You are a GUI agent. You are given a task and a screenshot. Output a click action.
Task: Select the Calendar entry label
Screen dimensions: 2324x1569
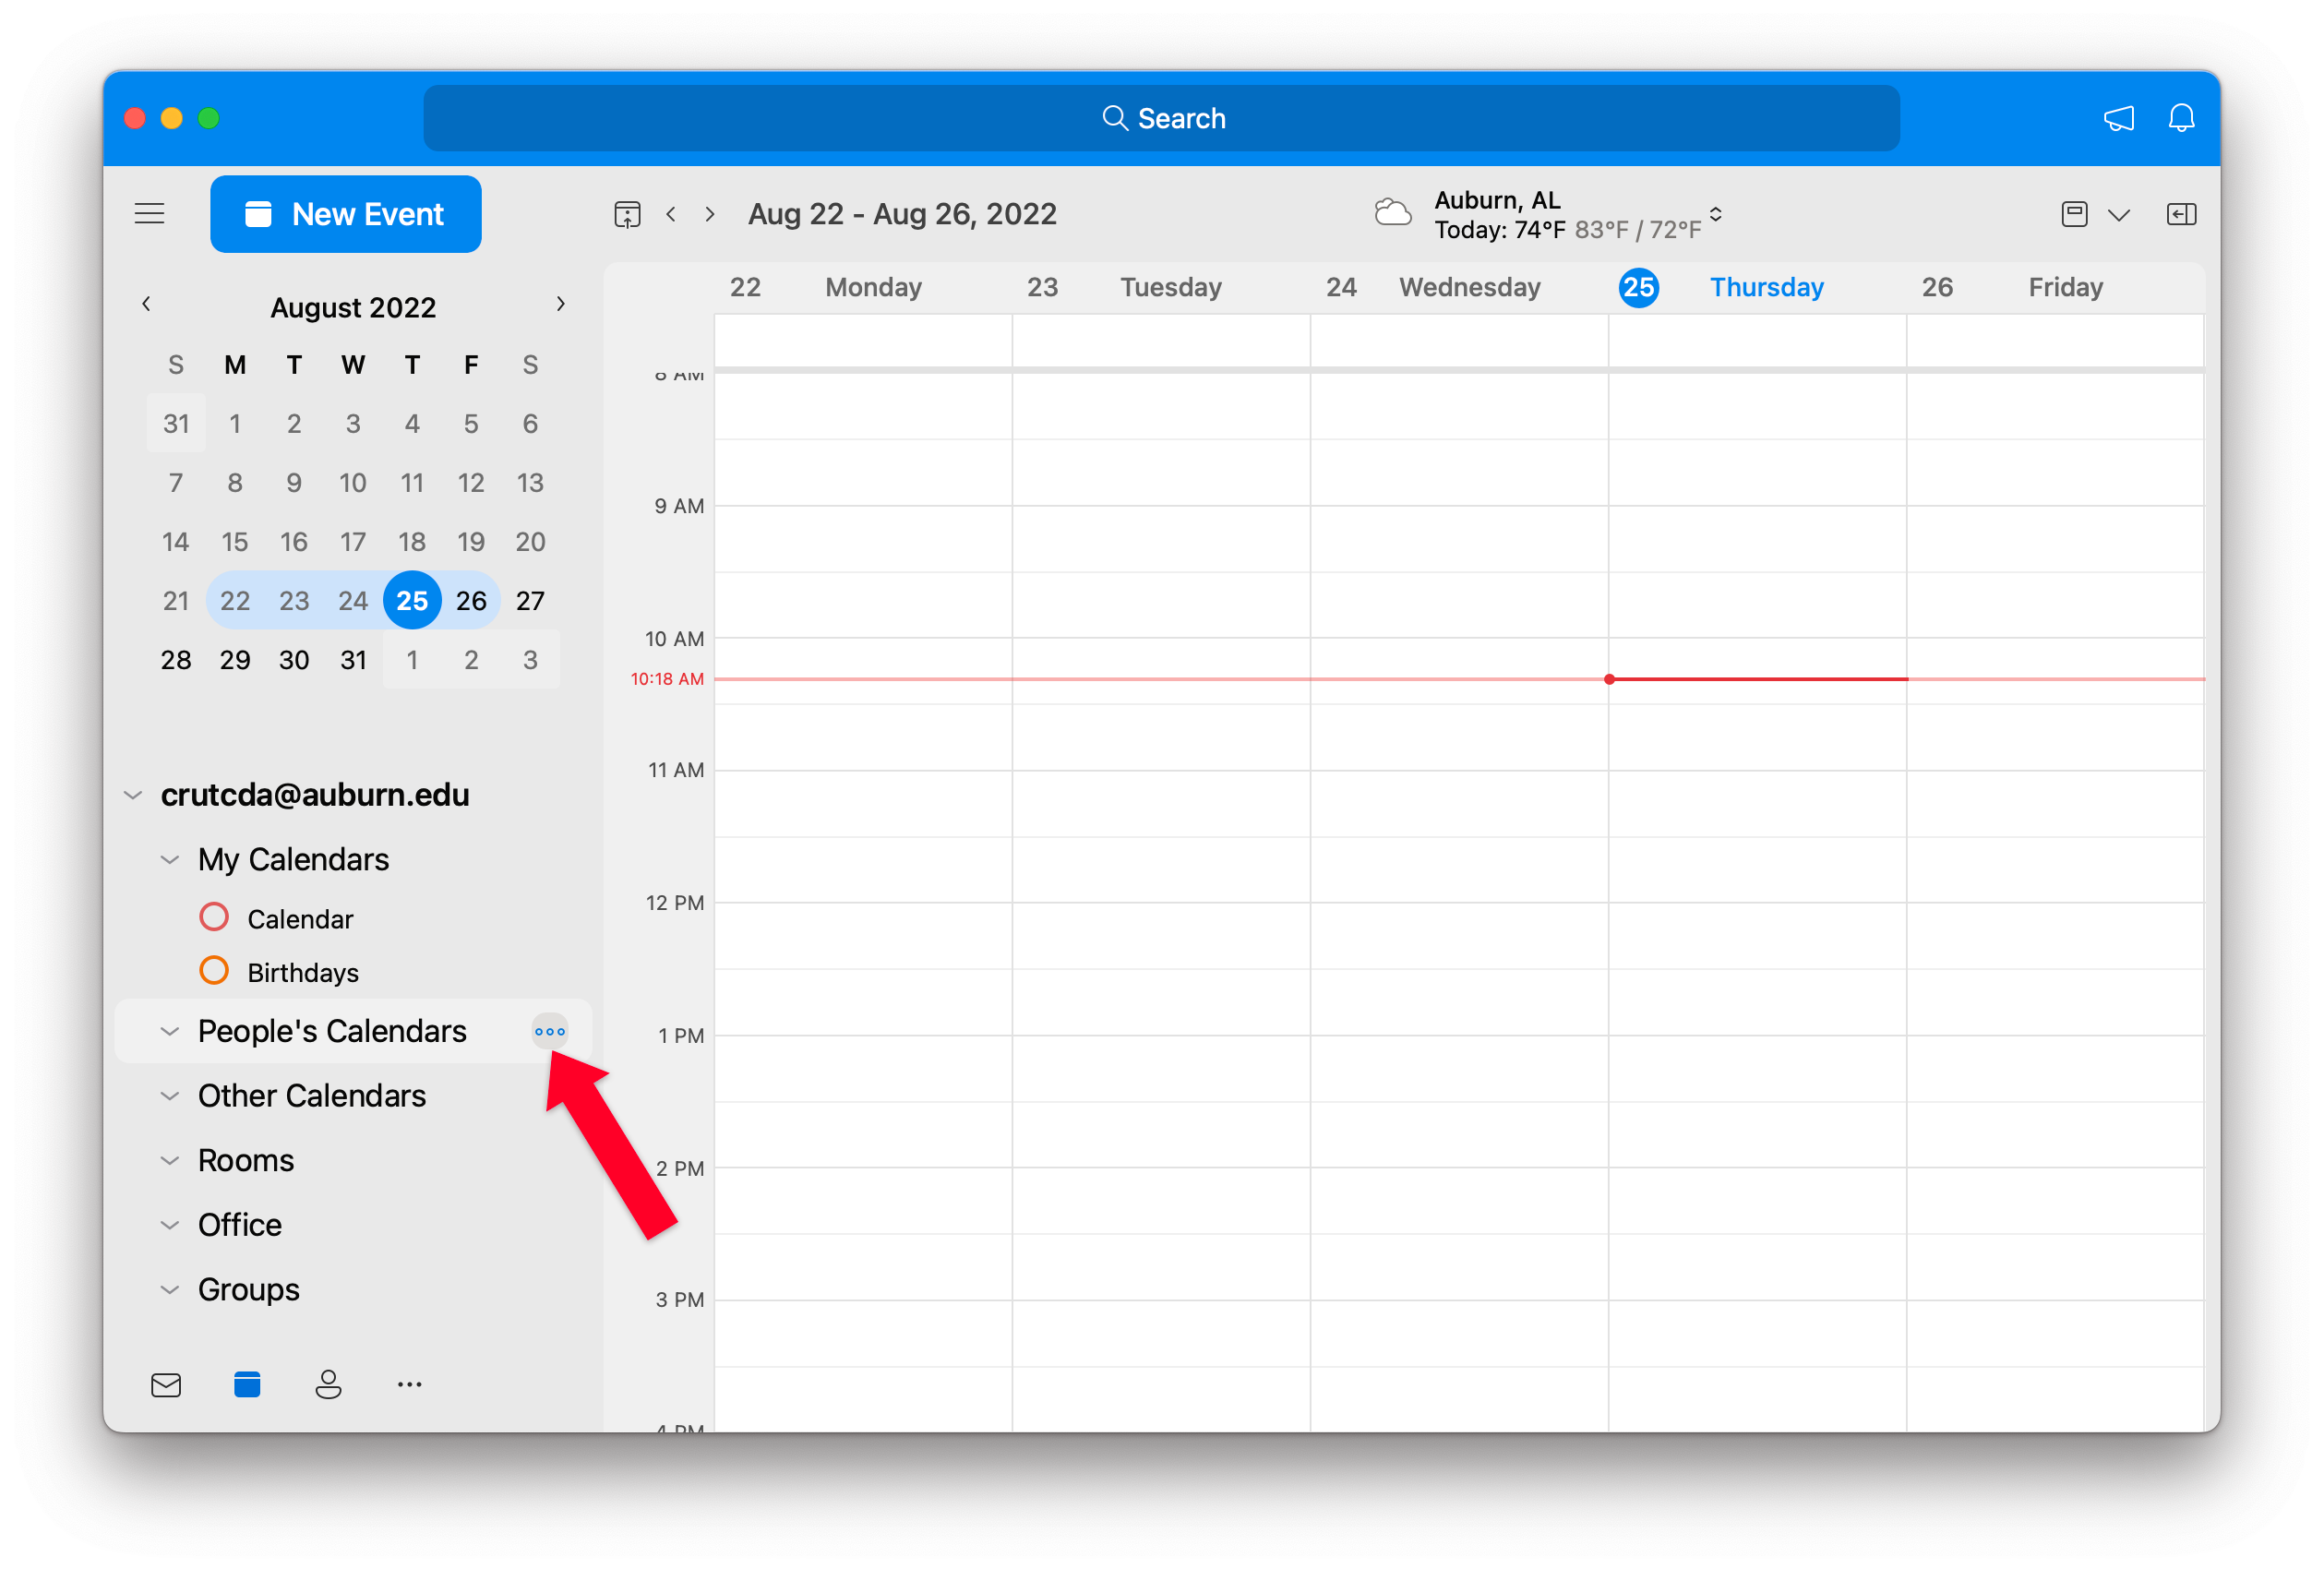click(x=300, y=919)
